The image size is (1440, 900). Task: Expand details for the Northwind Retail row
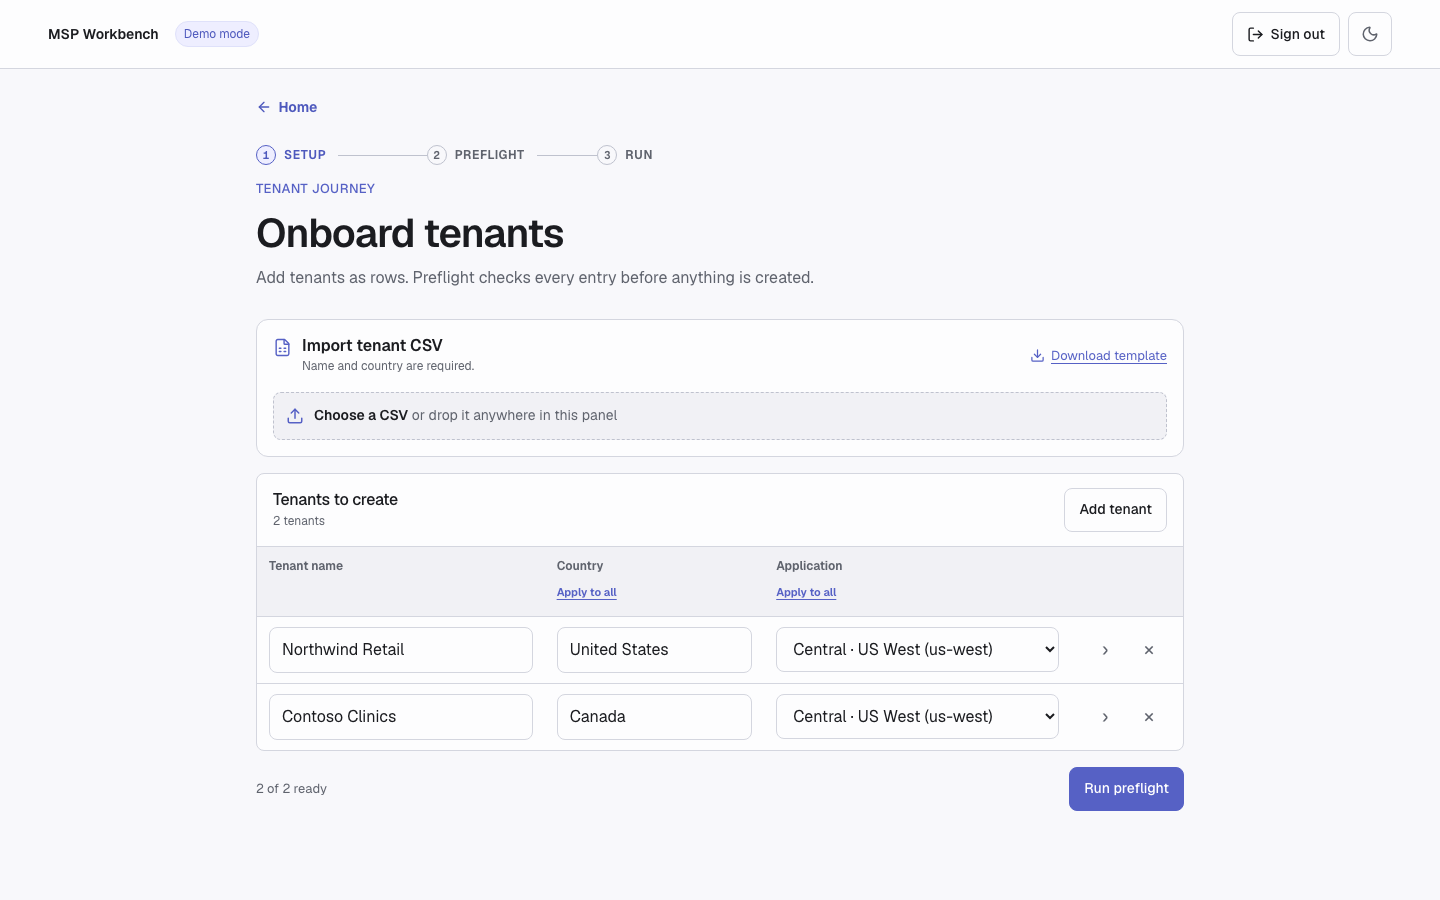coord(1105,650)
